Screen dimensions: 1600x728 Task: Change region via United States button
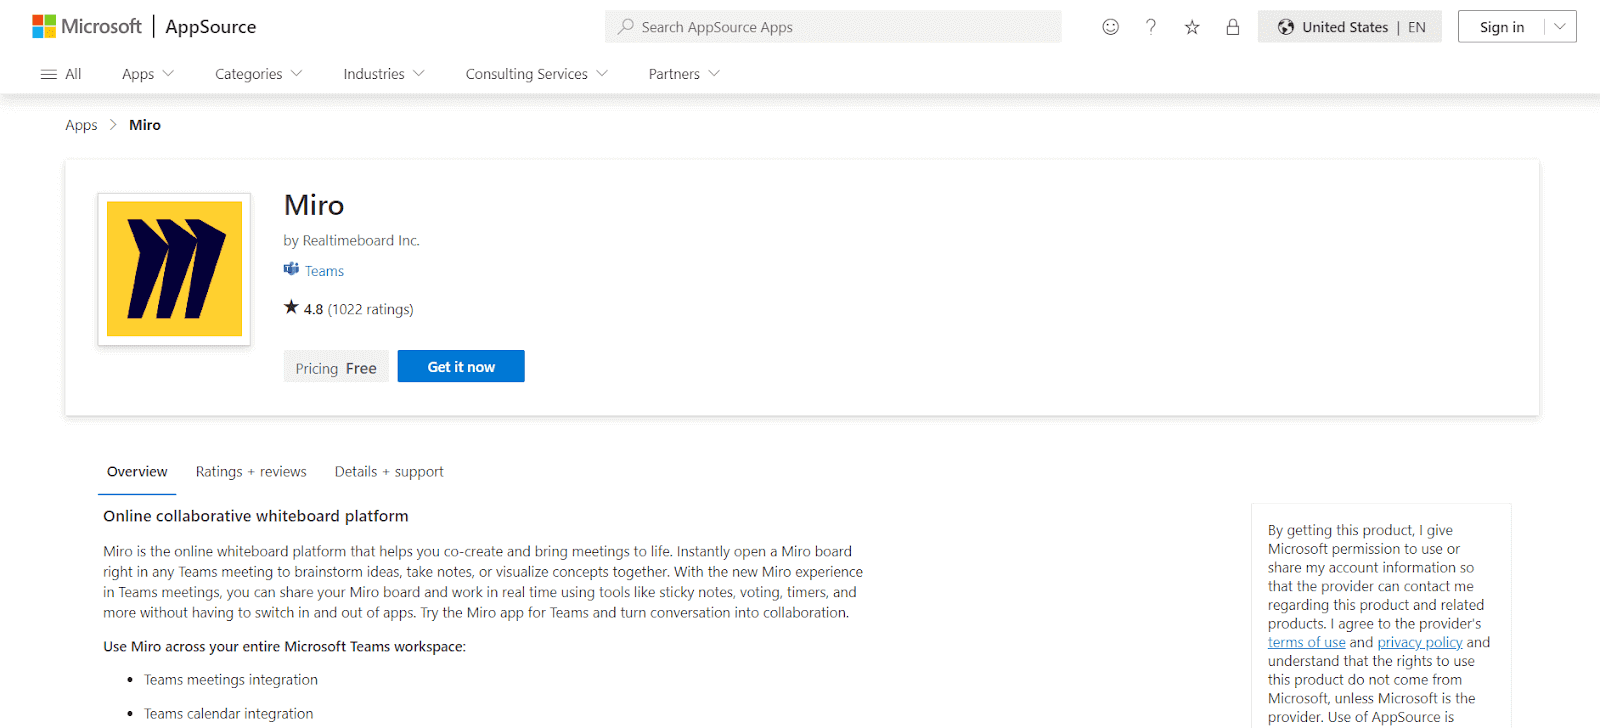[x=1349, y=27]
